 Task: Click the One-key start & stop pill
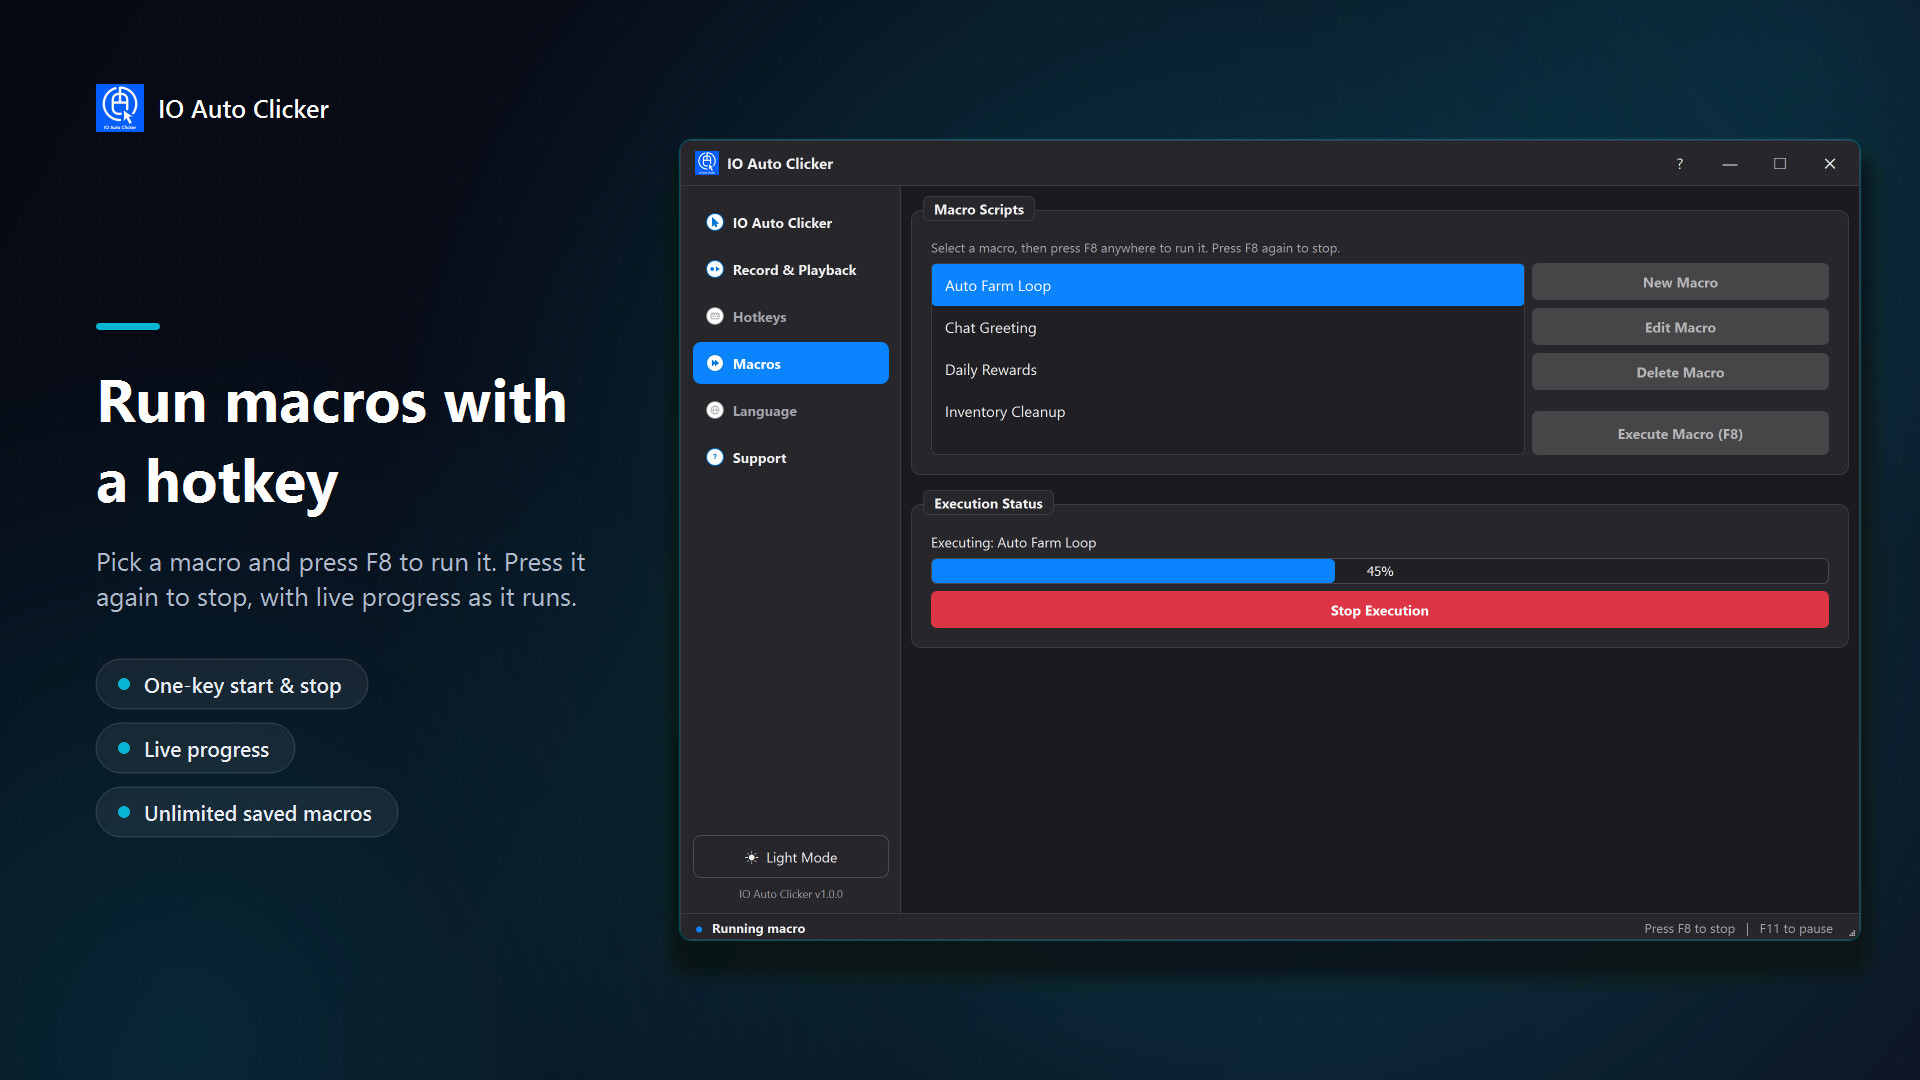coord(232,684)
